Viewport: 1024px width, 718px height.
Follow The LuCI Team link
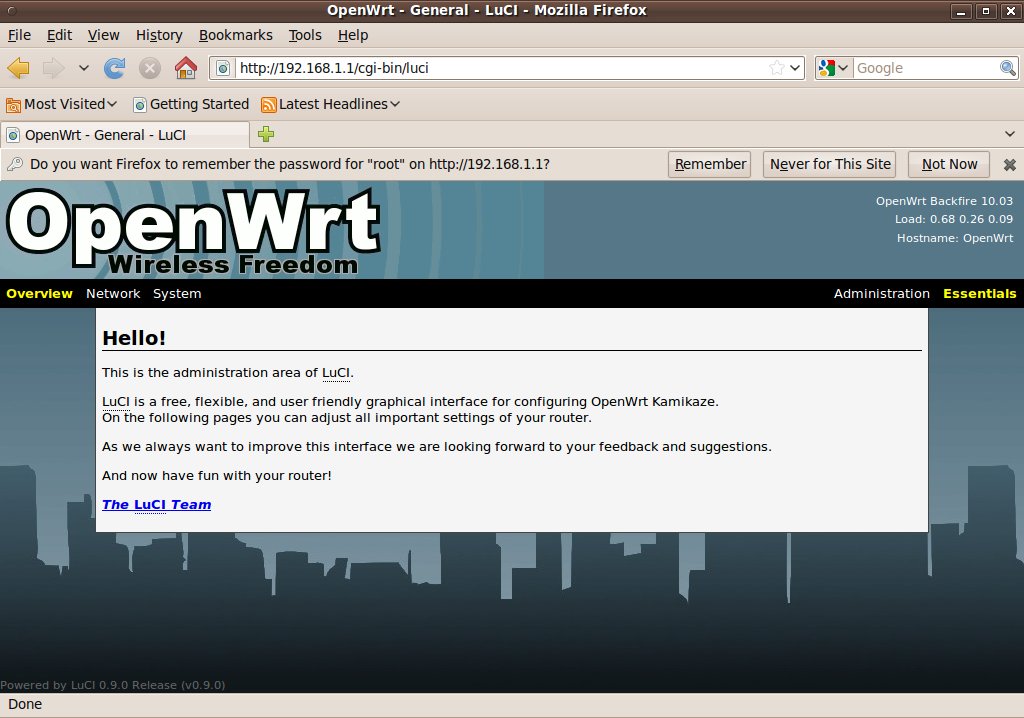(x=156, y=504)
